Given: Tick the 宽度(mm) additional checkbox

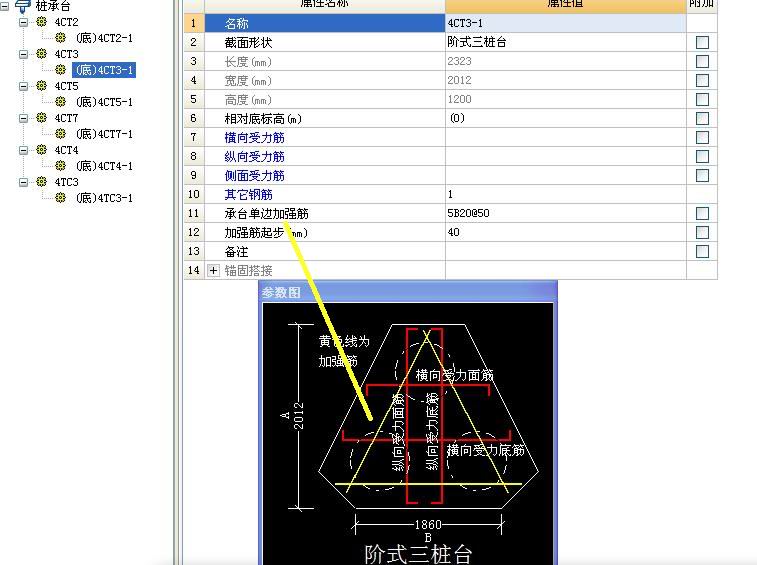Looking at the screenshot, I should (702, 80).
